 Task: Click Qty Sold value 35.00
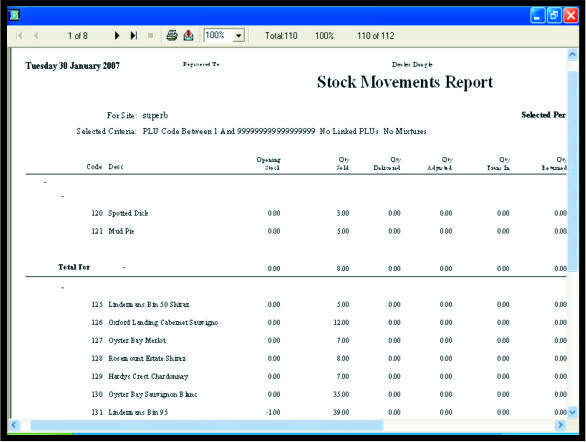pyautogui.click(x=341, y=394)
